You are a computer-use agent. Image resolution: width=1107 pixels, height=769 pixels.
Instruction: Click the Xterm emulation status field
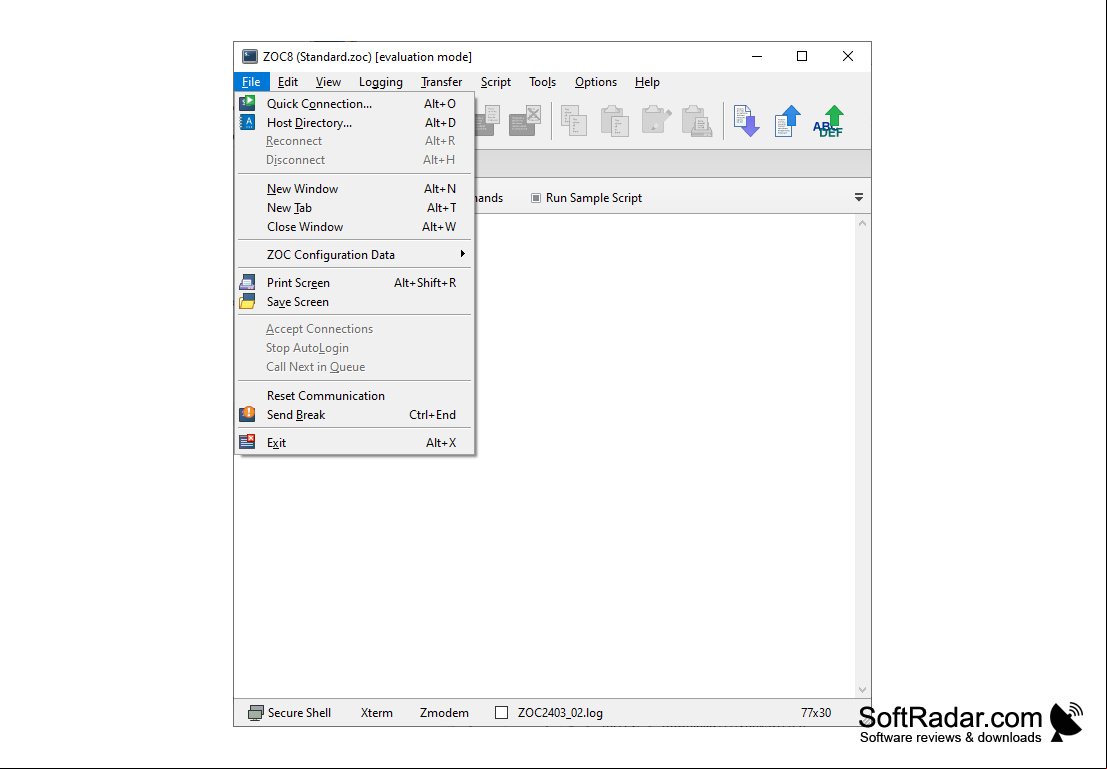(376, 713)
